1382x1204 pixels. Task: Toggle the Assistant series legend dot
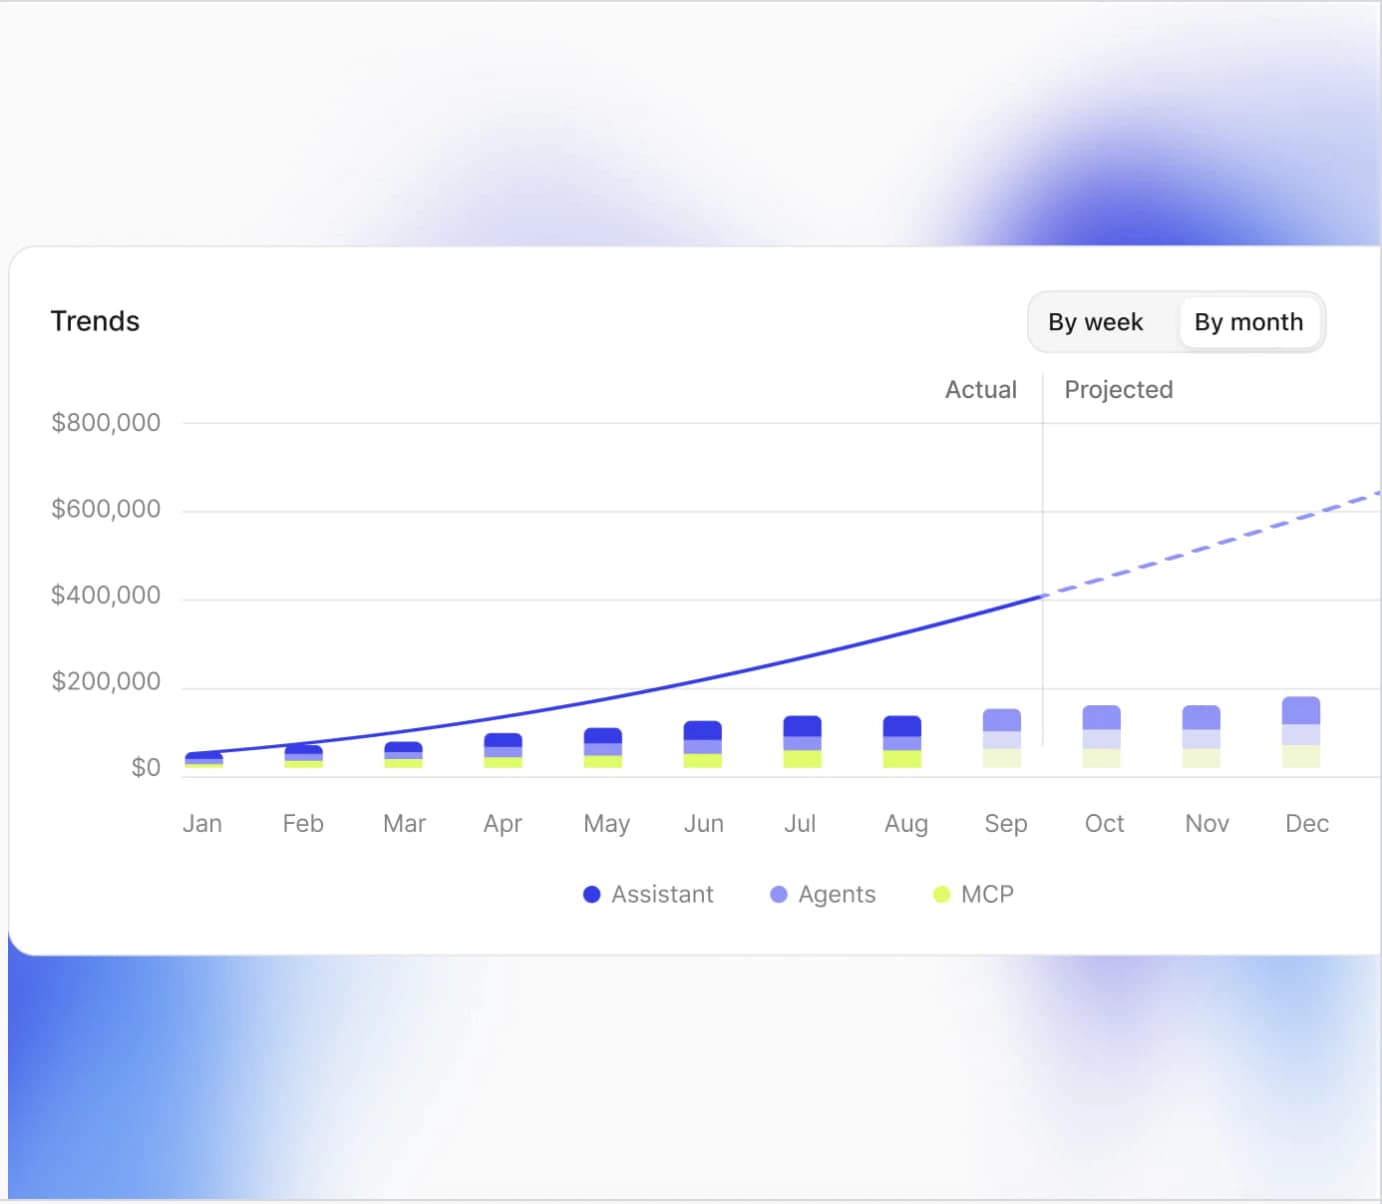tap(592, 894)
